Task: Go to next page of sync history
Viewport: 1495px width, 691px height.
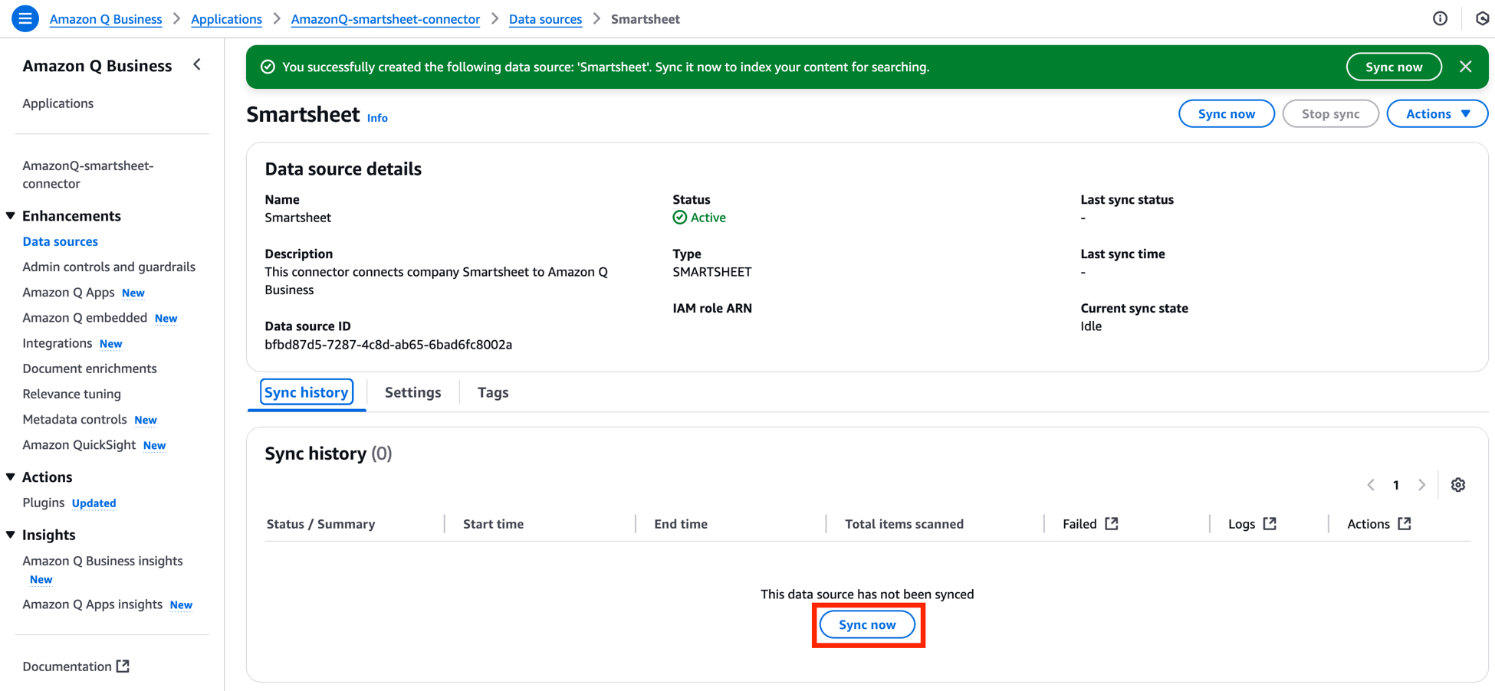Action: click(1421, 485)
